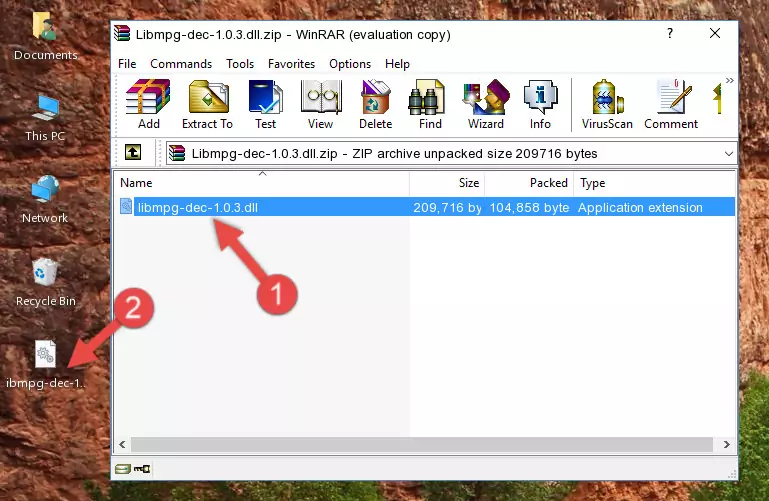The width and height of the screenshot is (769, 501).
Task: Open the Tools menu
Action: pos(240,64)
